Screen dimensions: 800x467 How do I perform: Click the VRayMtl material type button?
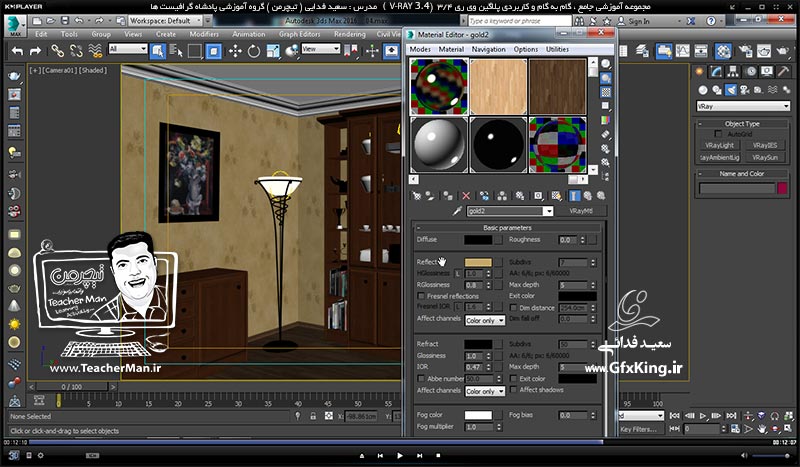[x=581, y=211]
